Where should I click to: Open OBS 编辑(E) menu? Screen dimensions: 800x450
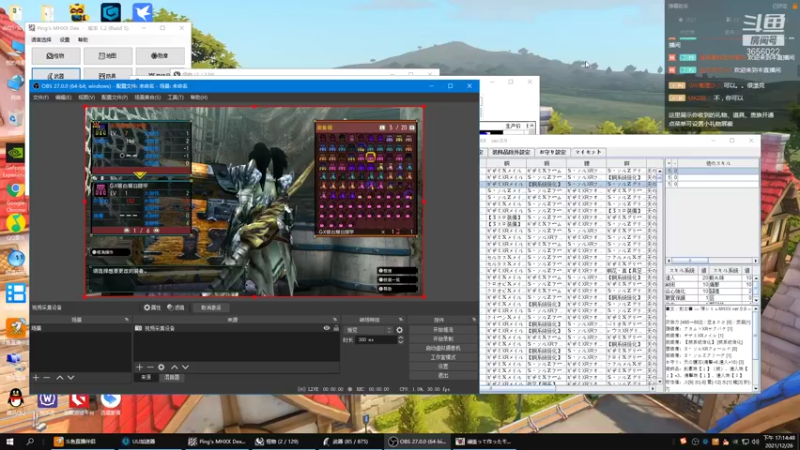click(63, 97)
